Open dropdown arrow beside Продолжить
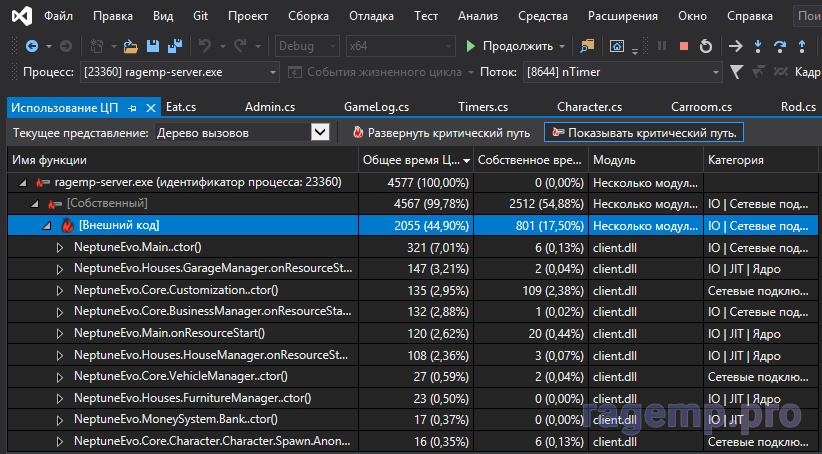This screenshot has width=822, height=454. (x=562, y=46)
